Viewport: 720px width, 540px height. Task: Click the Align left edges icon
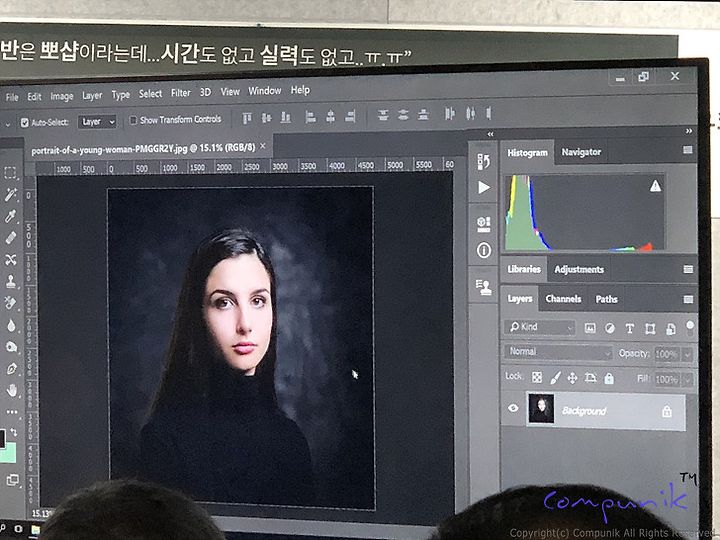point(310,117)
